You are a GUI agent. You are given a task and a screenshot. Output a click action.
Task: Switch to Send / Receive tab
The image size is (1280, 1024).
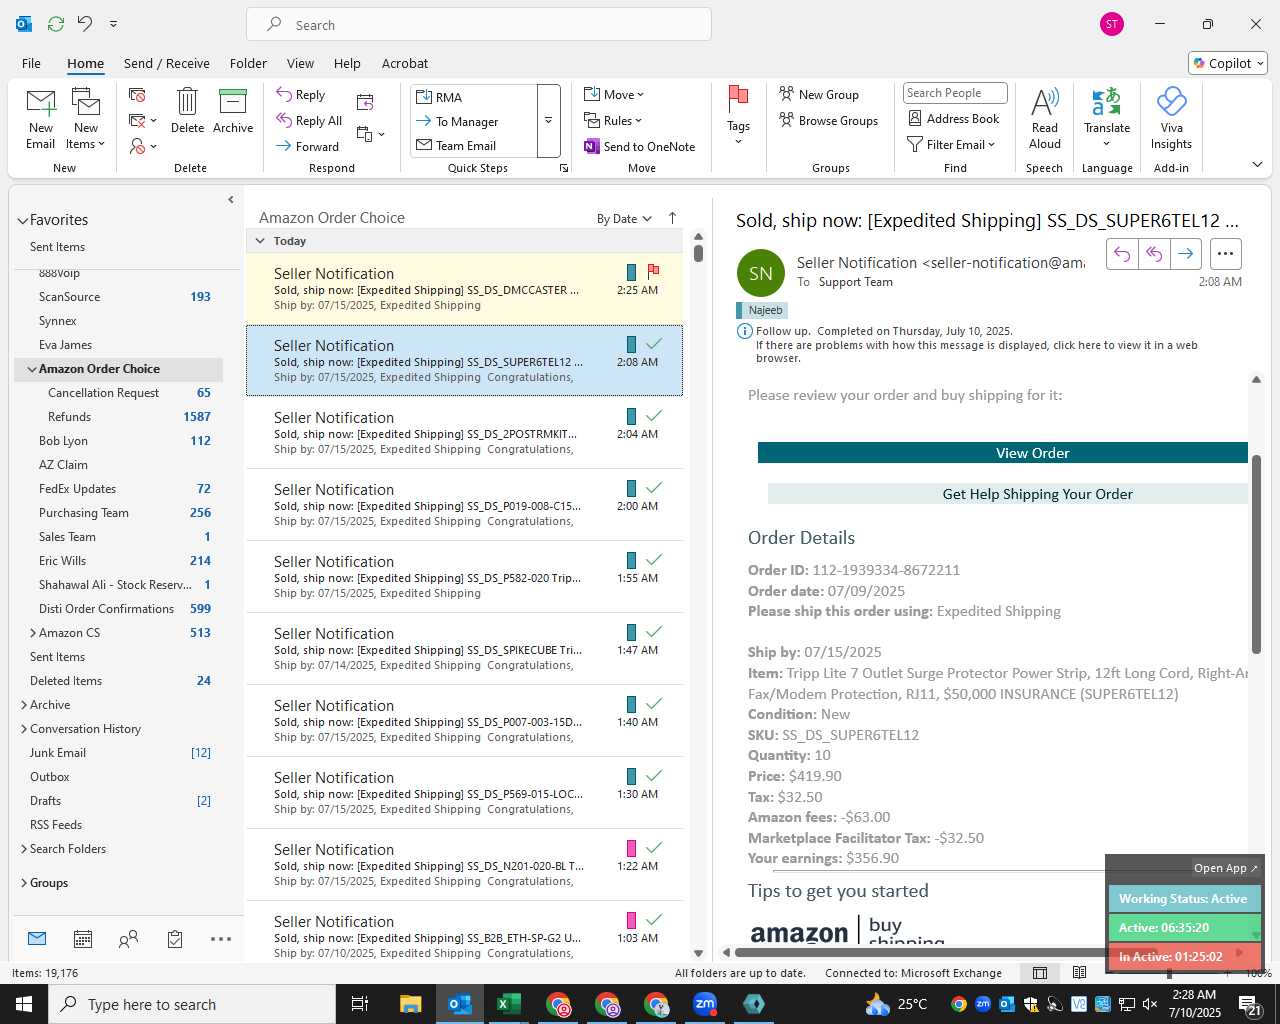point(167,63)
